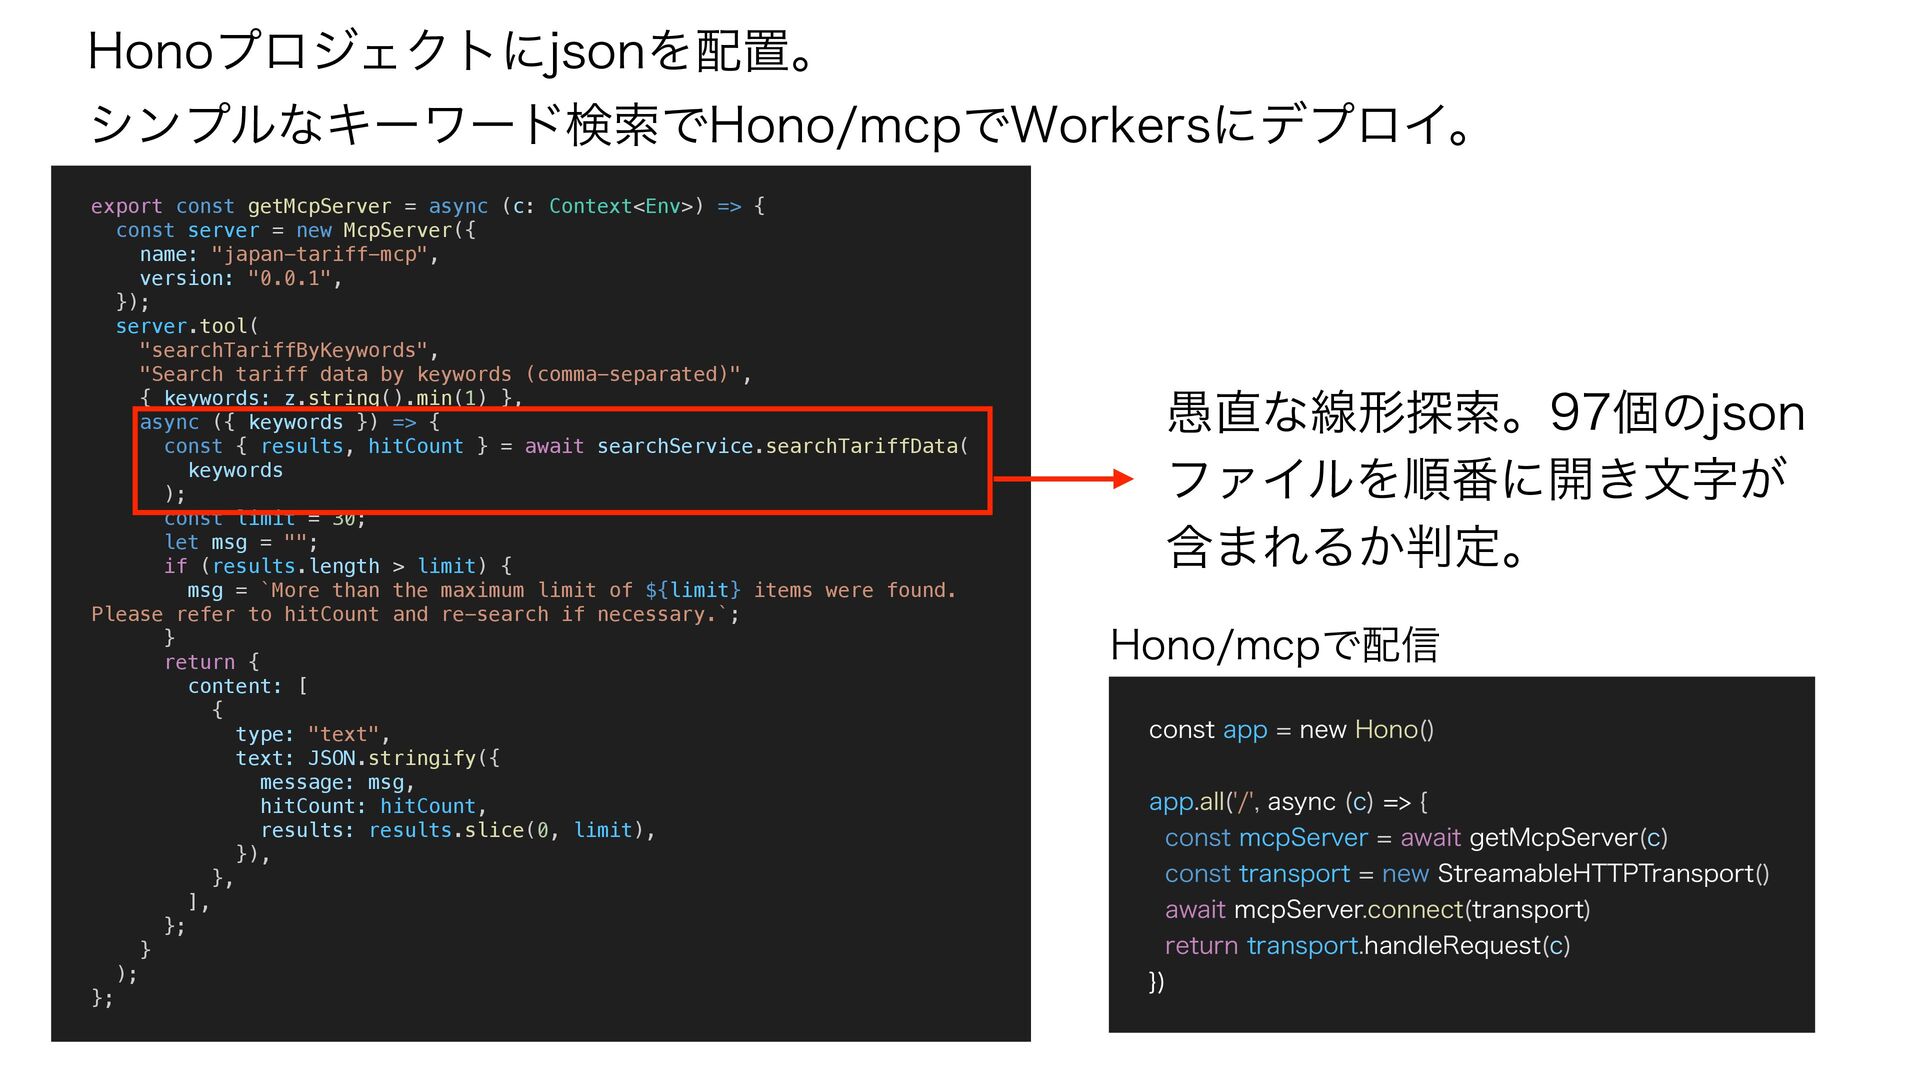1920x1080 pixels.
Task: Click the slide title 'Honoプロジェクトにjsonを配置。'
Action: [455, 51]
